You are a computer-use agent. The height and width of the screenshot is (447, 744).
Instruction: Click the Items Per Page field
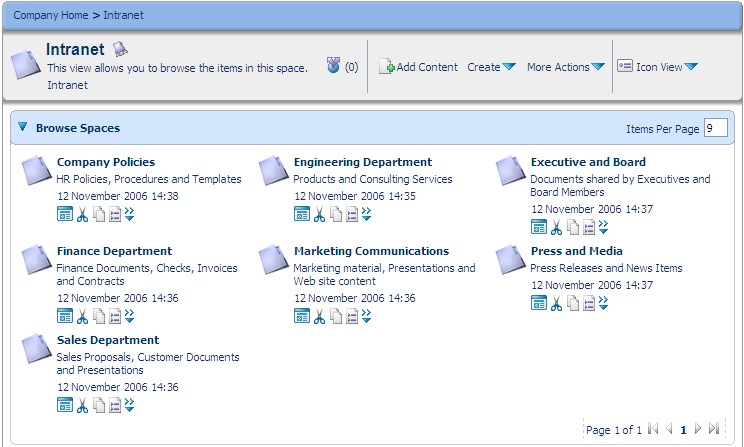tap(716, 128)
